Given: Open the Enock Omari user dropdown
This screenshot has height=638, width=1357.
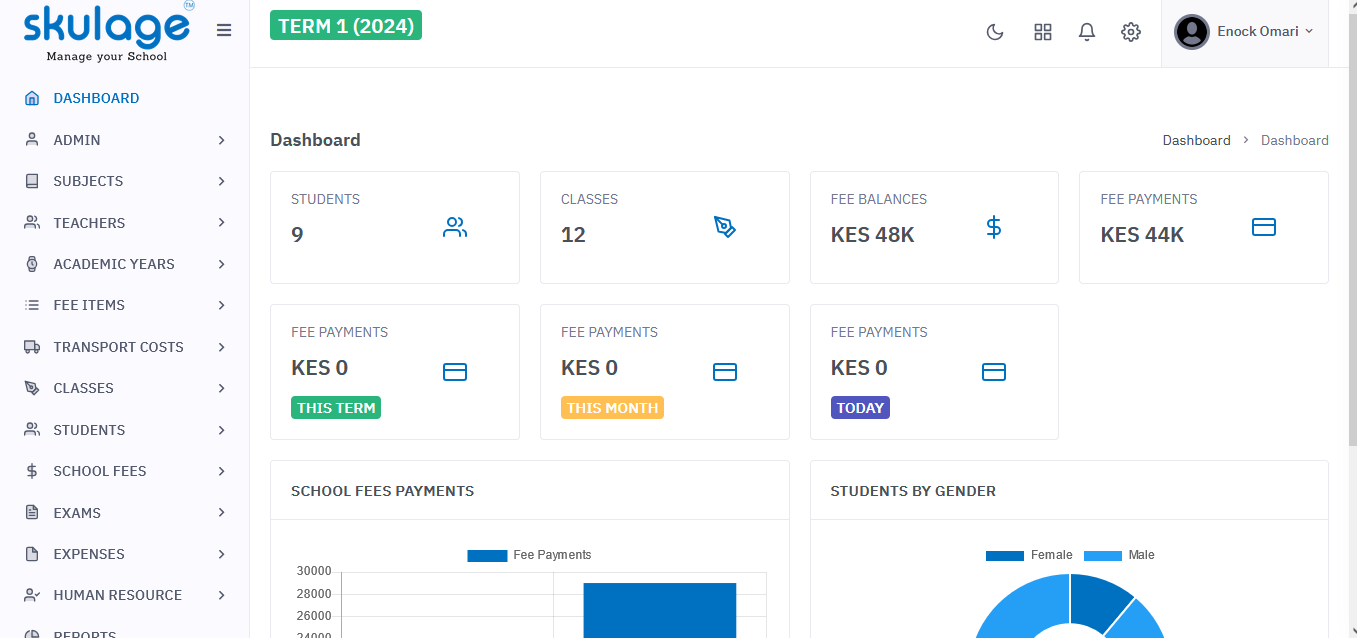Looking at the screenshot, I should pos(1245,32).
